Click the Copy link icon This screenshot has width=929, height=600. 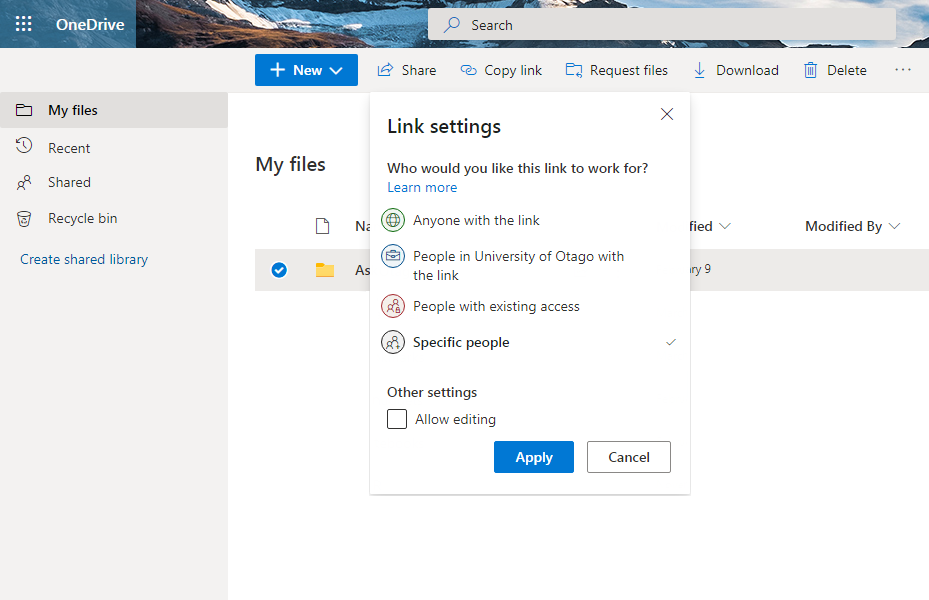click(468, 70)
